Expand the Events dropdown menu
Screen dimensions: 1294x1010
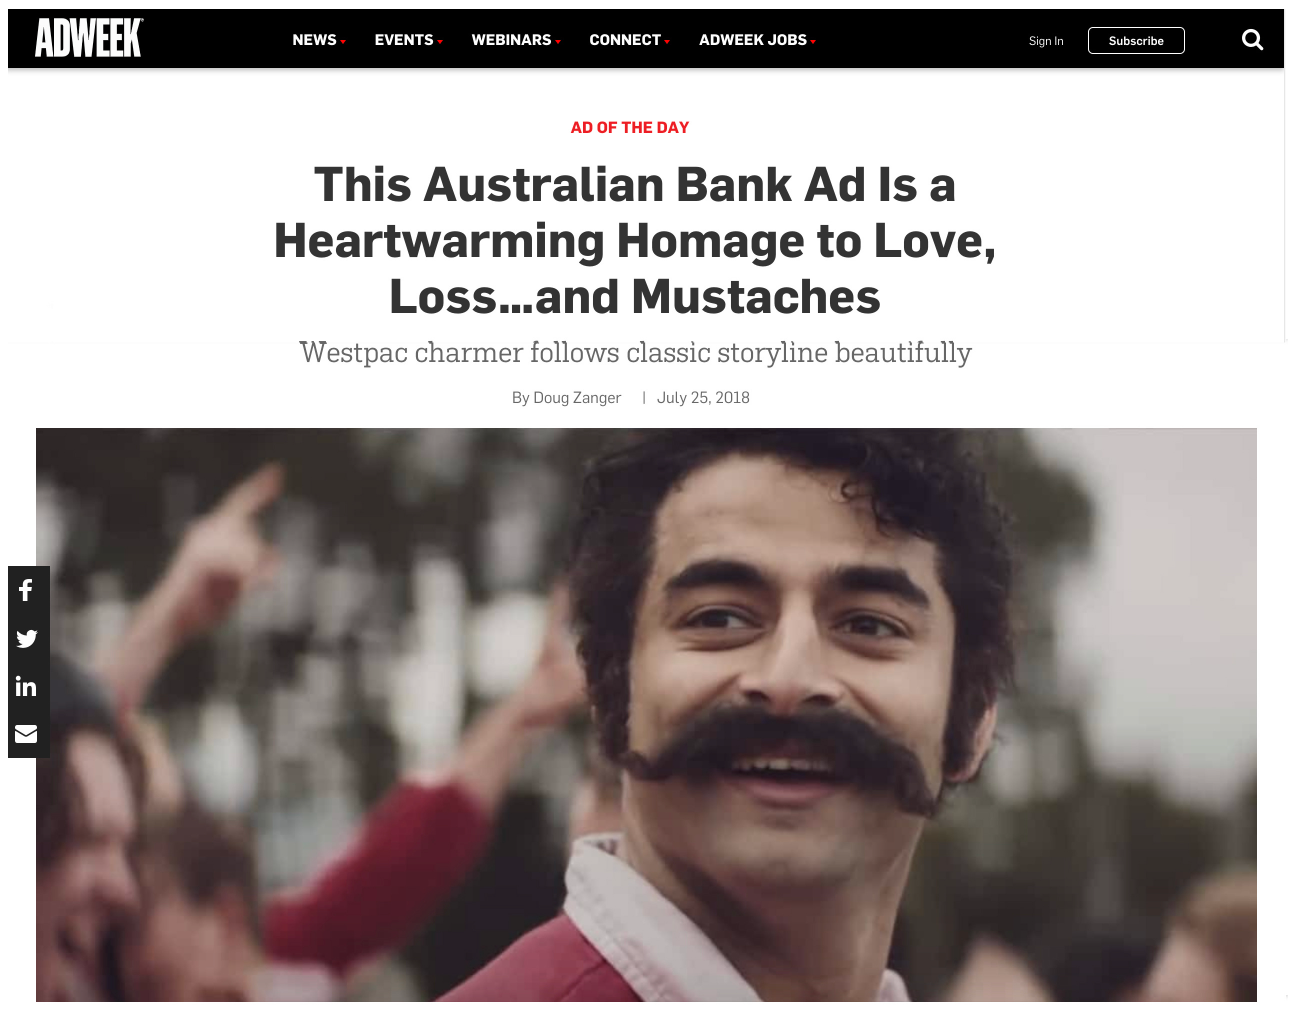click(x=408, y=40)
